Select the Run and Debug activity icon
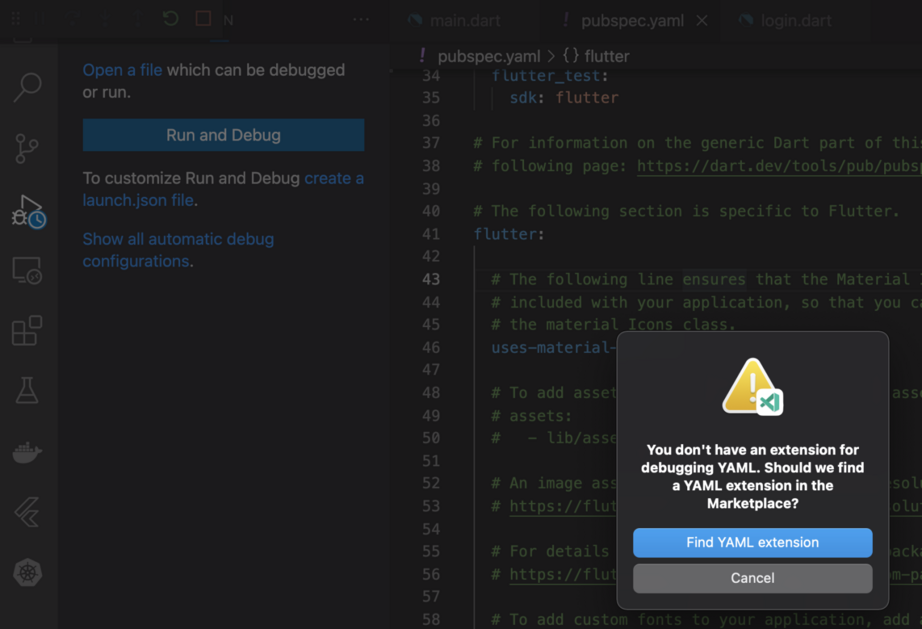Image resolution: width=922 pixels, height=629 pixels. pyautogui.click(x=27, y=210)
